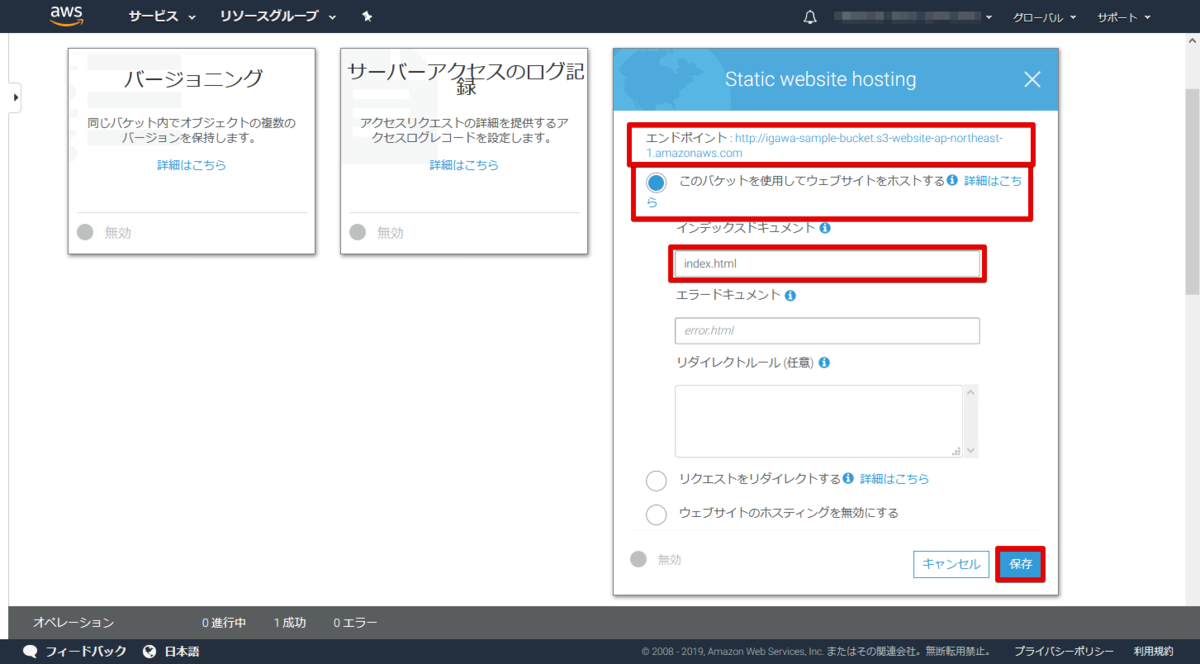Select the ウェブサイトのホスティングを無効にする radio option

point(656,515)
